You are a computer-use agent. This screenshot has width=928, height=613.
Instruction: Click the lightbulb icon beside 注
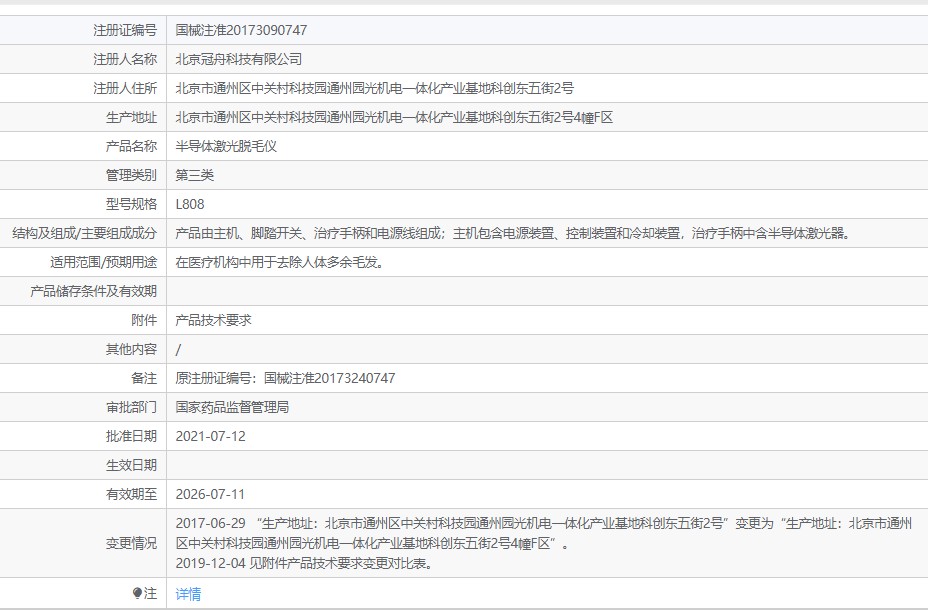[x=137, y=593]
